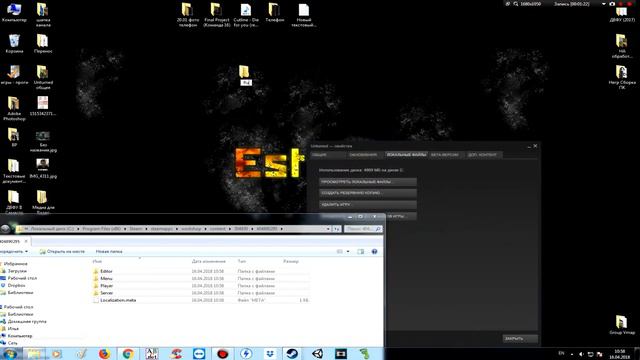Select the IMG_4311.jpg desktop file
This screenshot has height=360, width=640.
point(43,169)
